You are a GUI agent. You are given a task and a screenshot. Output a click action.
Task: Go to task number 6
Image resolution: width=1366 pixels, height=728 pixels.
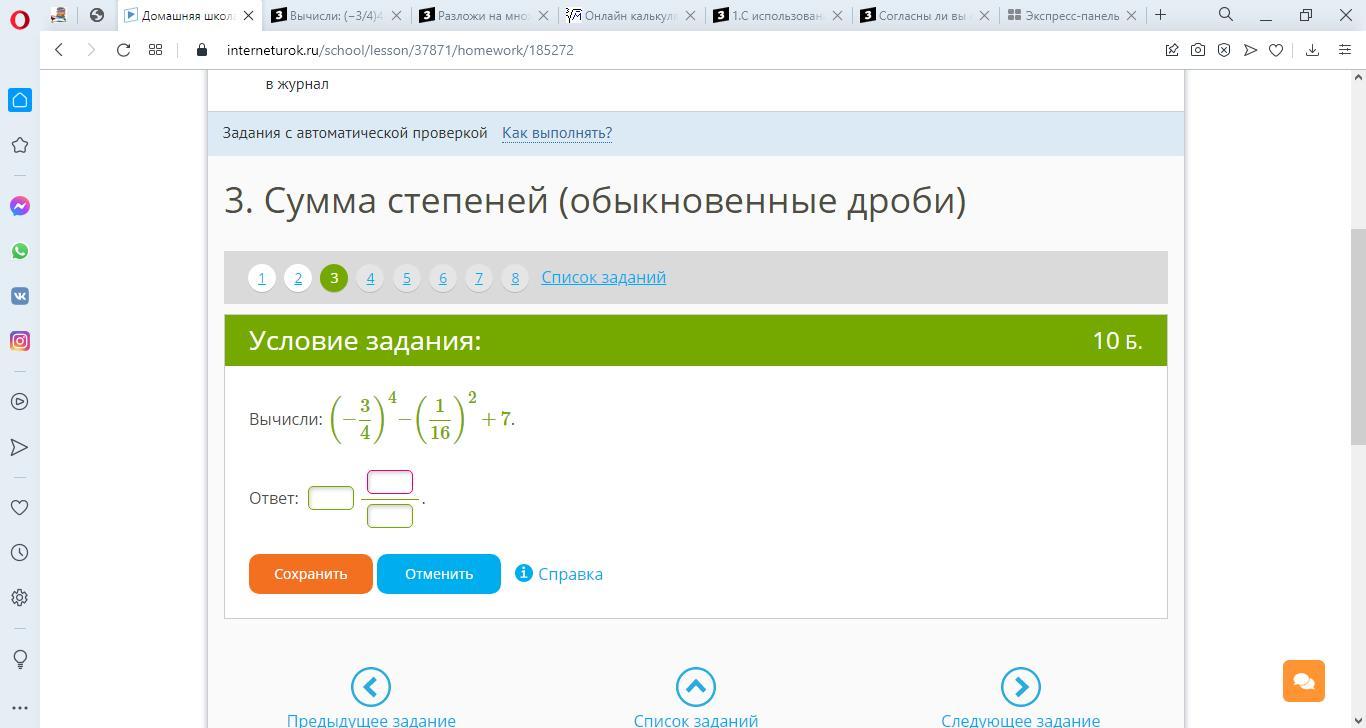(x=442, y=278)
